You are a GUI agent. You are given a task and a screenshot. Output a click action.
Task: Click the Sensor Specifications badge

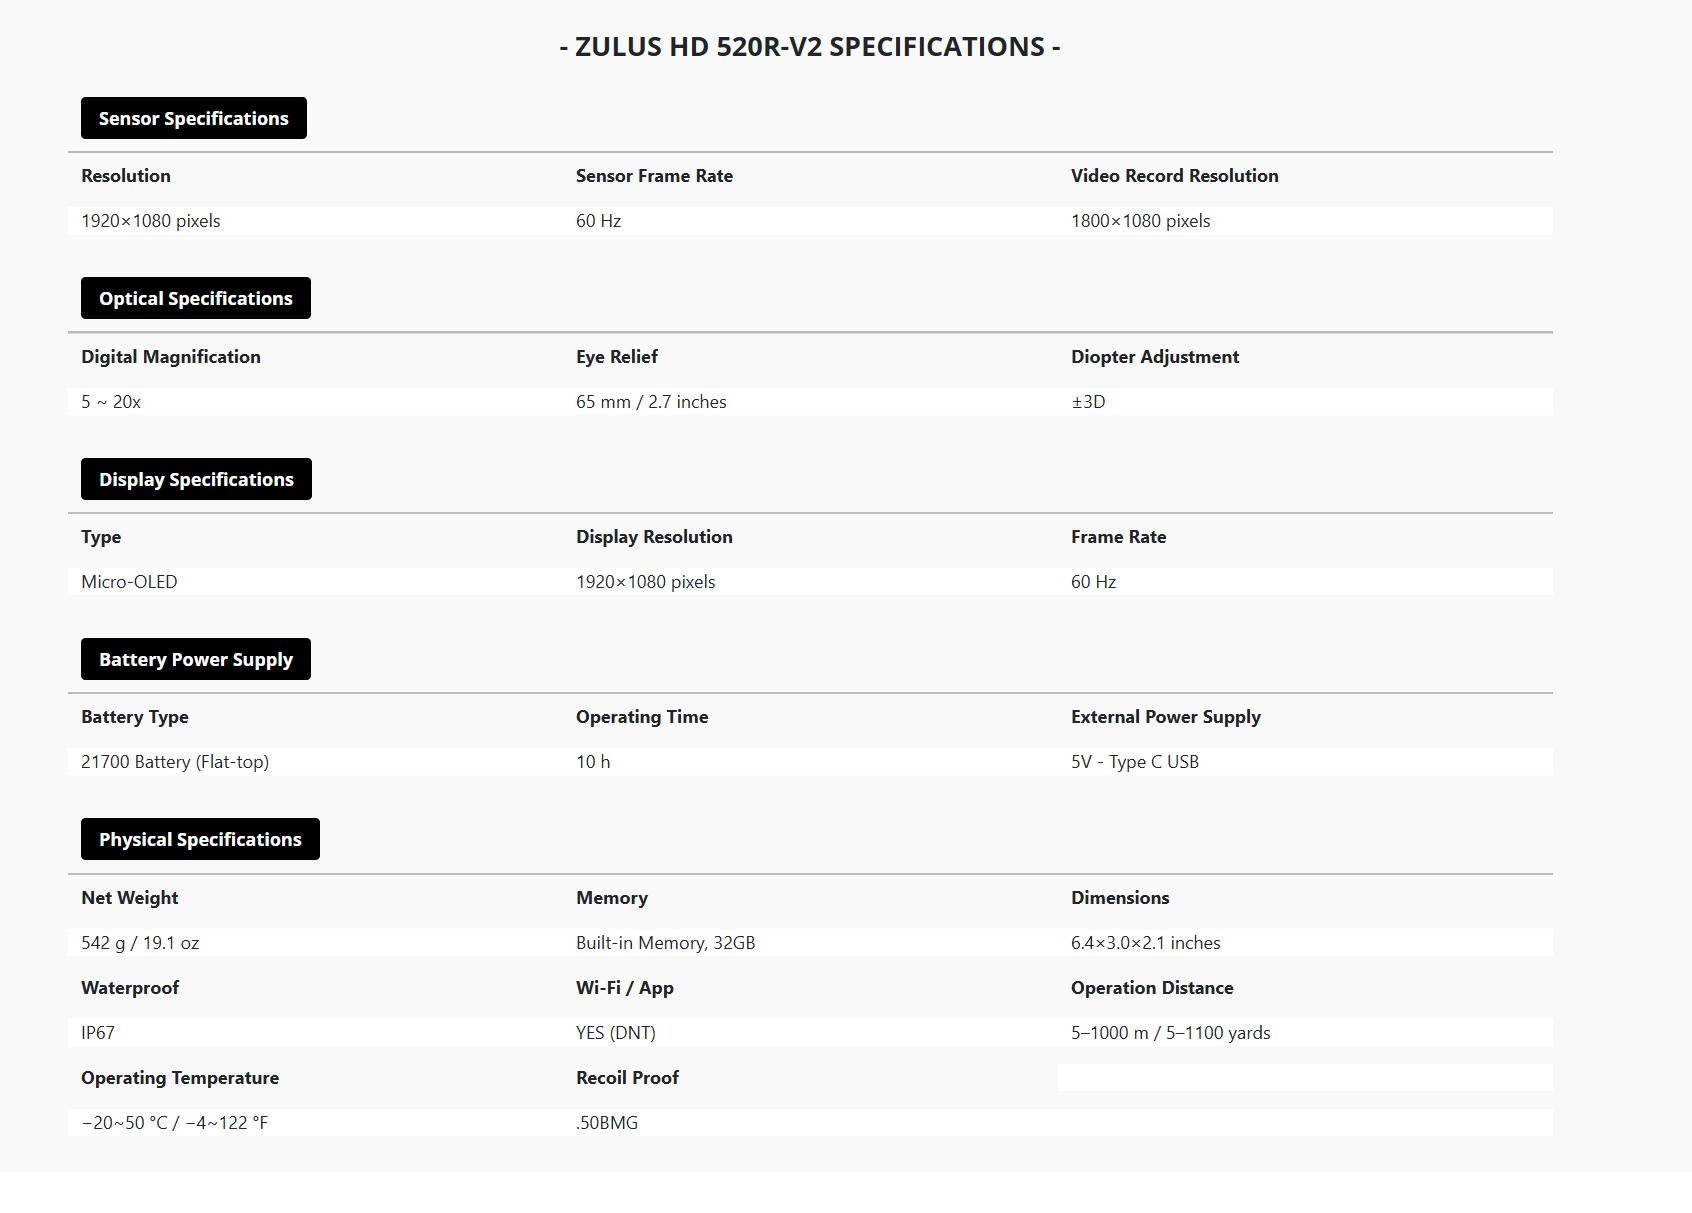click(x=193, y=118)
